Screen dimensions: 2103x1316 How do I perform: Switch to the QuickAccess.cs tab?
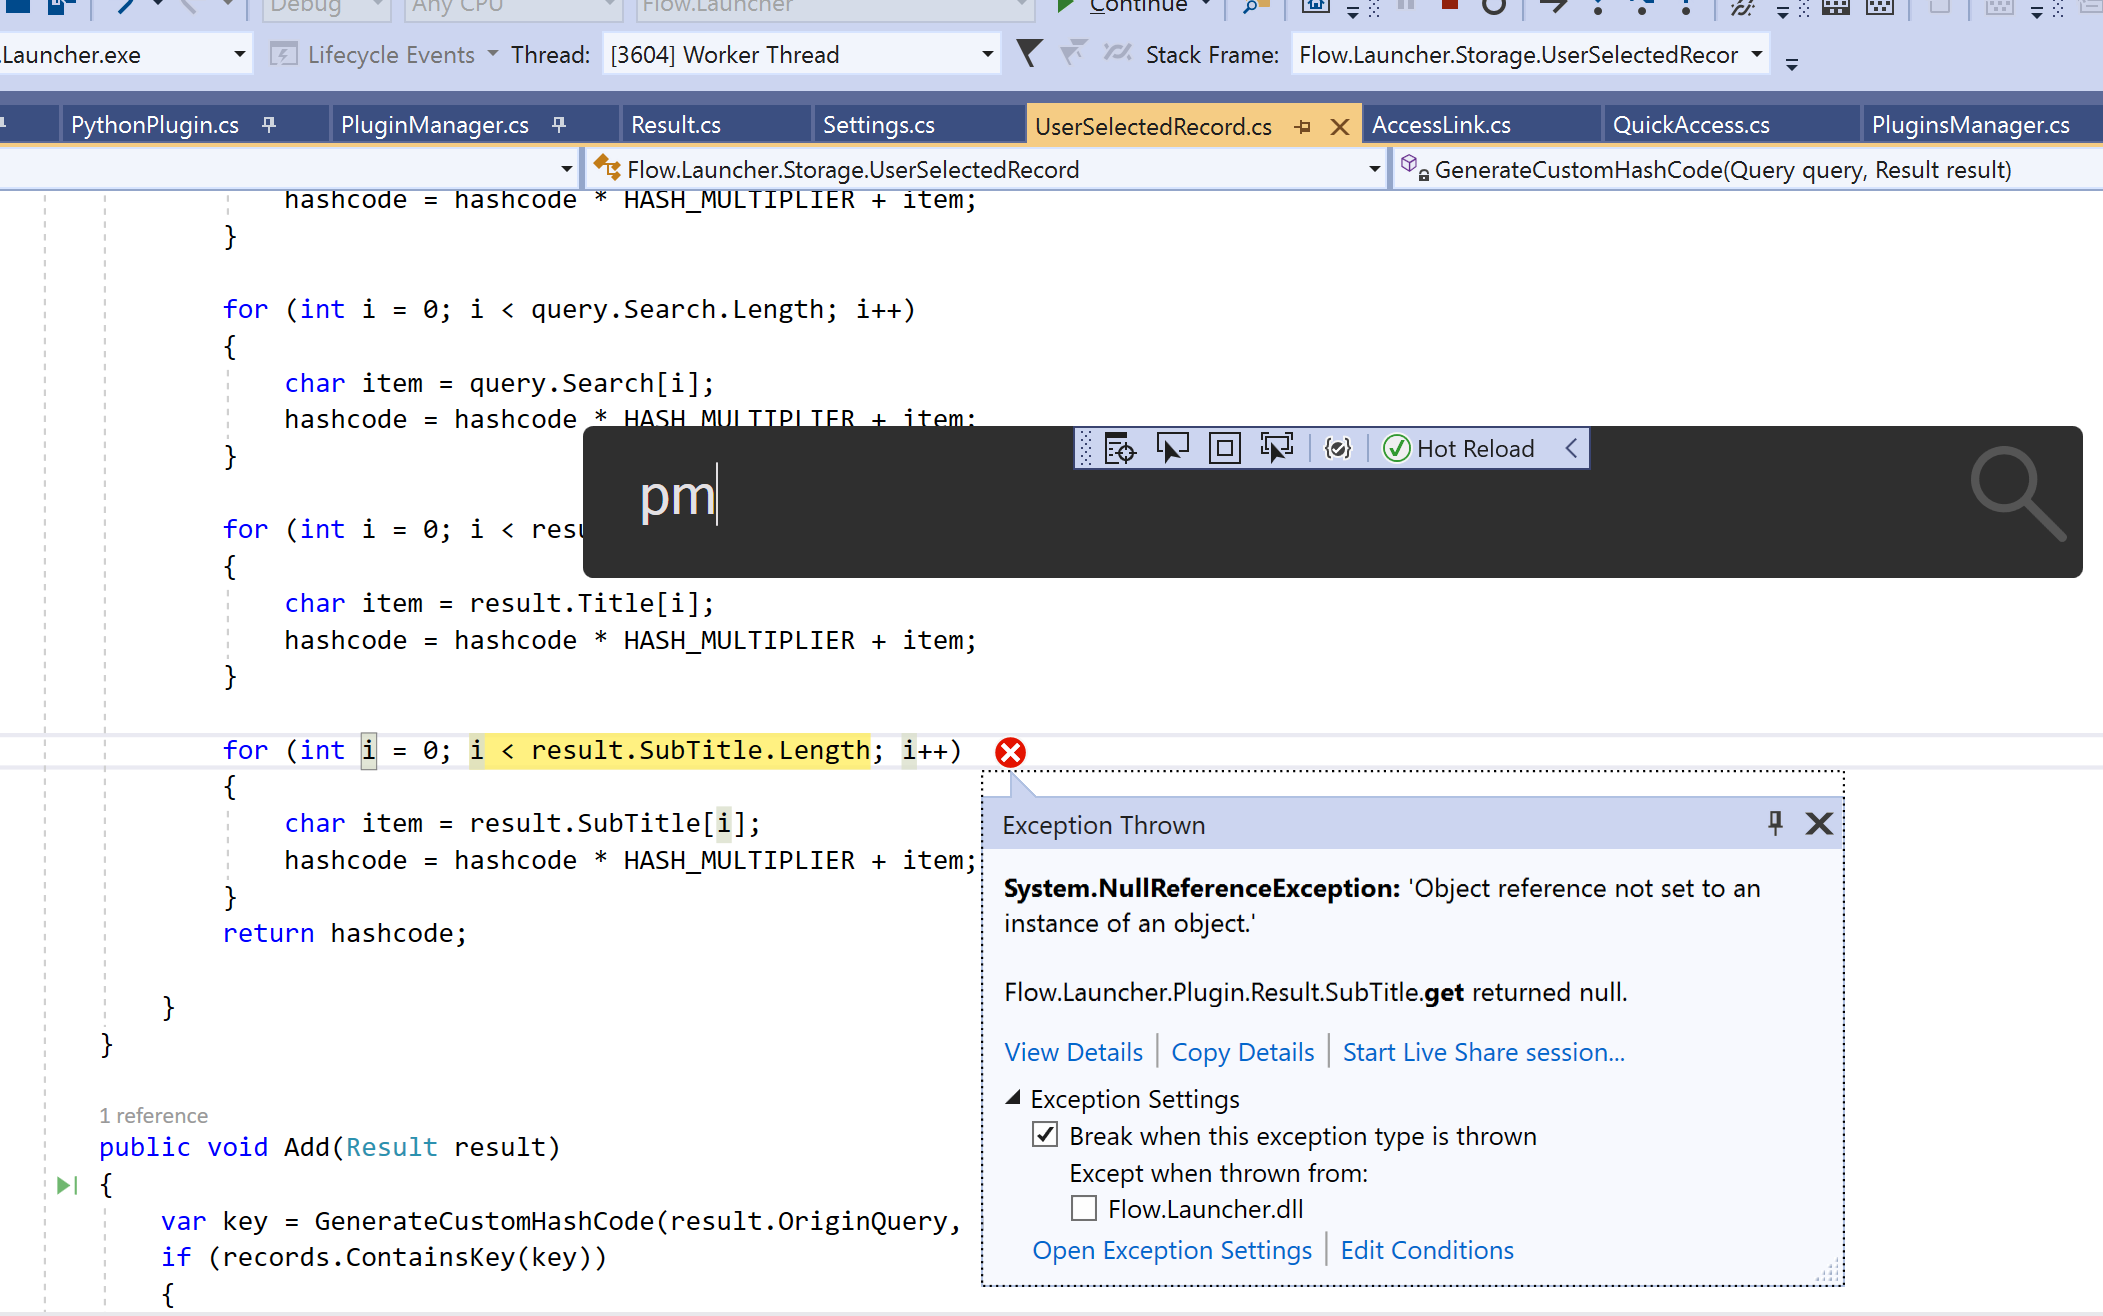[1691, 125]
